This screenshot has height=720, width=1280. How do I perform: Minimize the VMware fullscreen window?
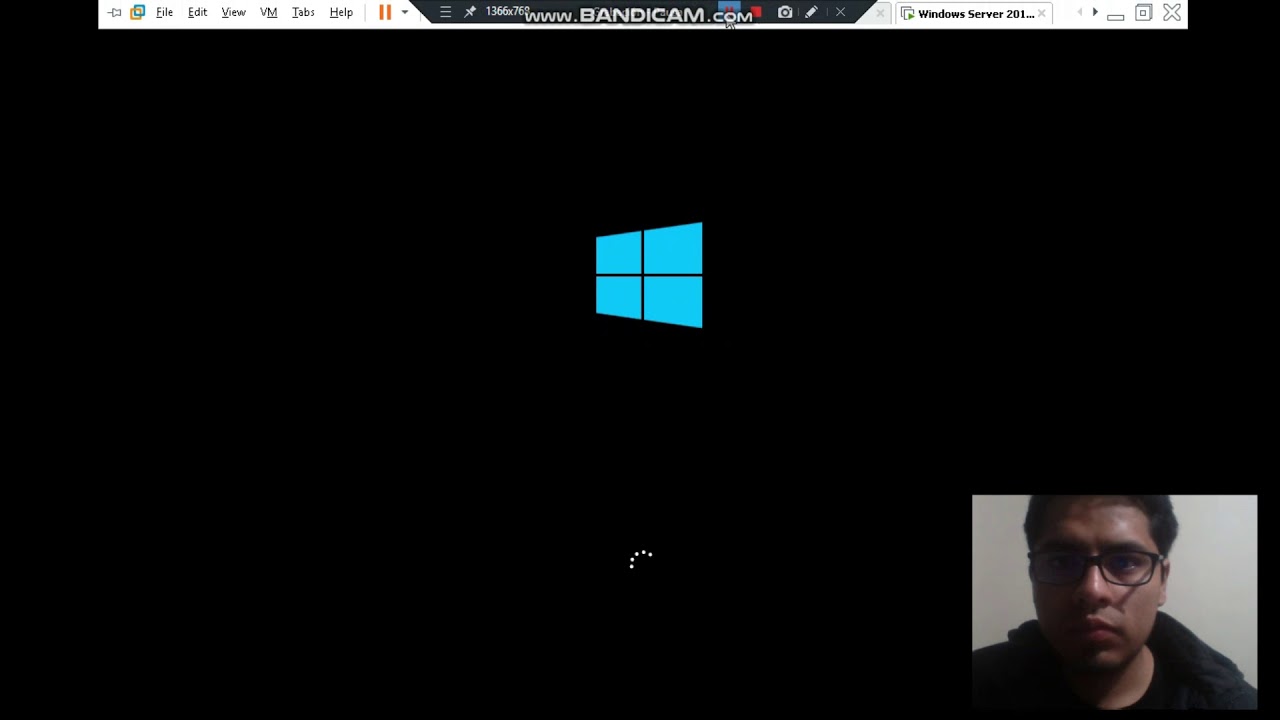tap(1116, 15)
